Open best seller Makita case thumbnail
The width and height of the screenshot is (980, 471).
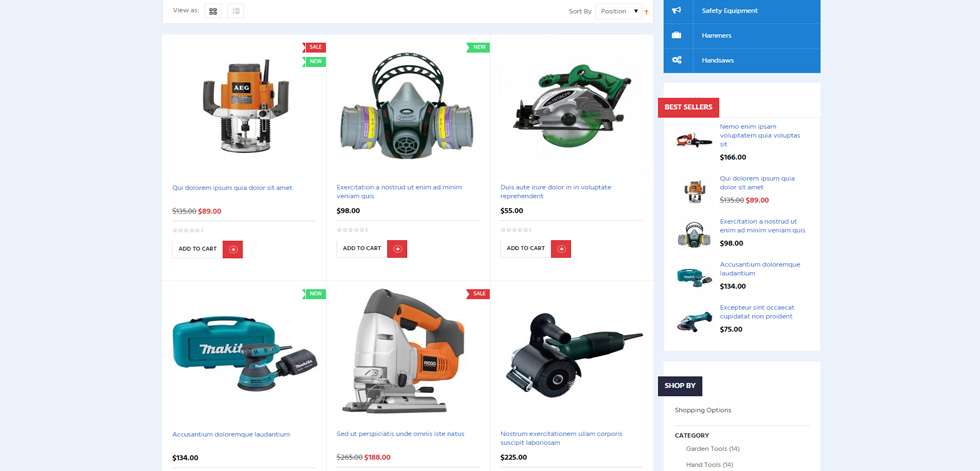(694, 277)
